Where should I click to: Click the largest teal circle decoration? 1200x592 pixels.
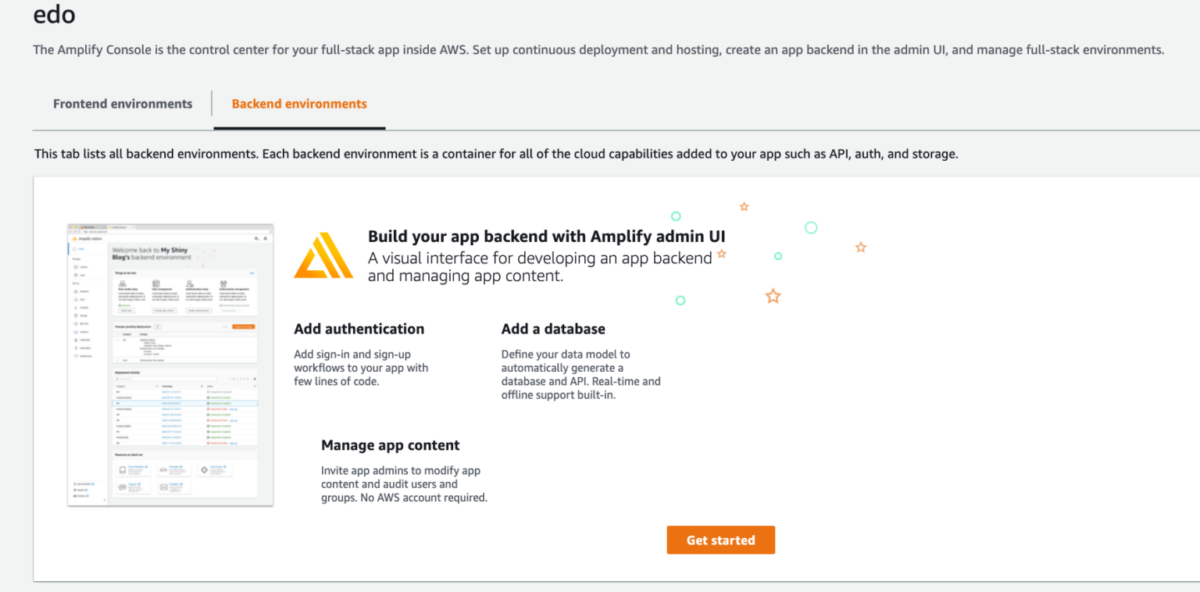pyautogui.click(x=811, y=228)
